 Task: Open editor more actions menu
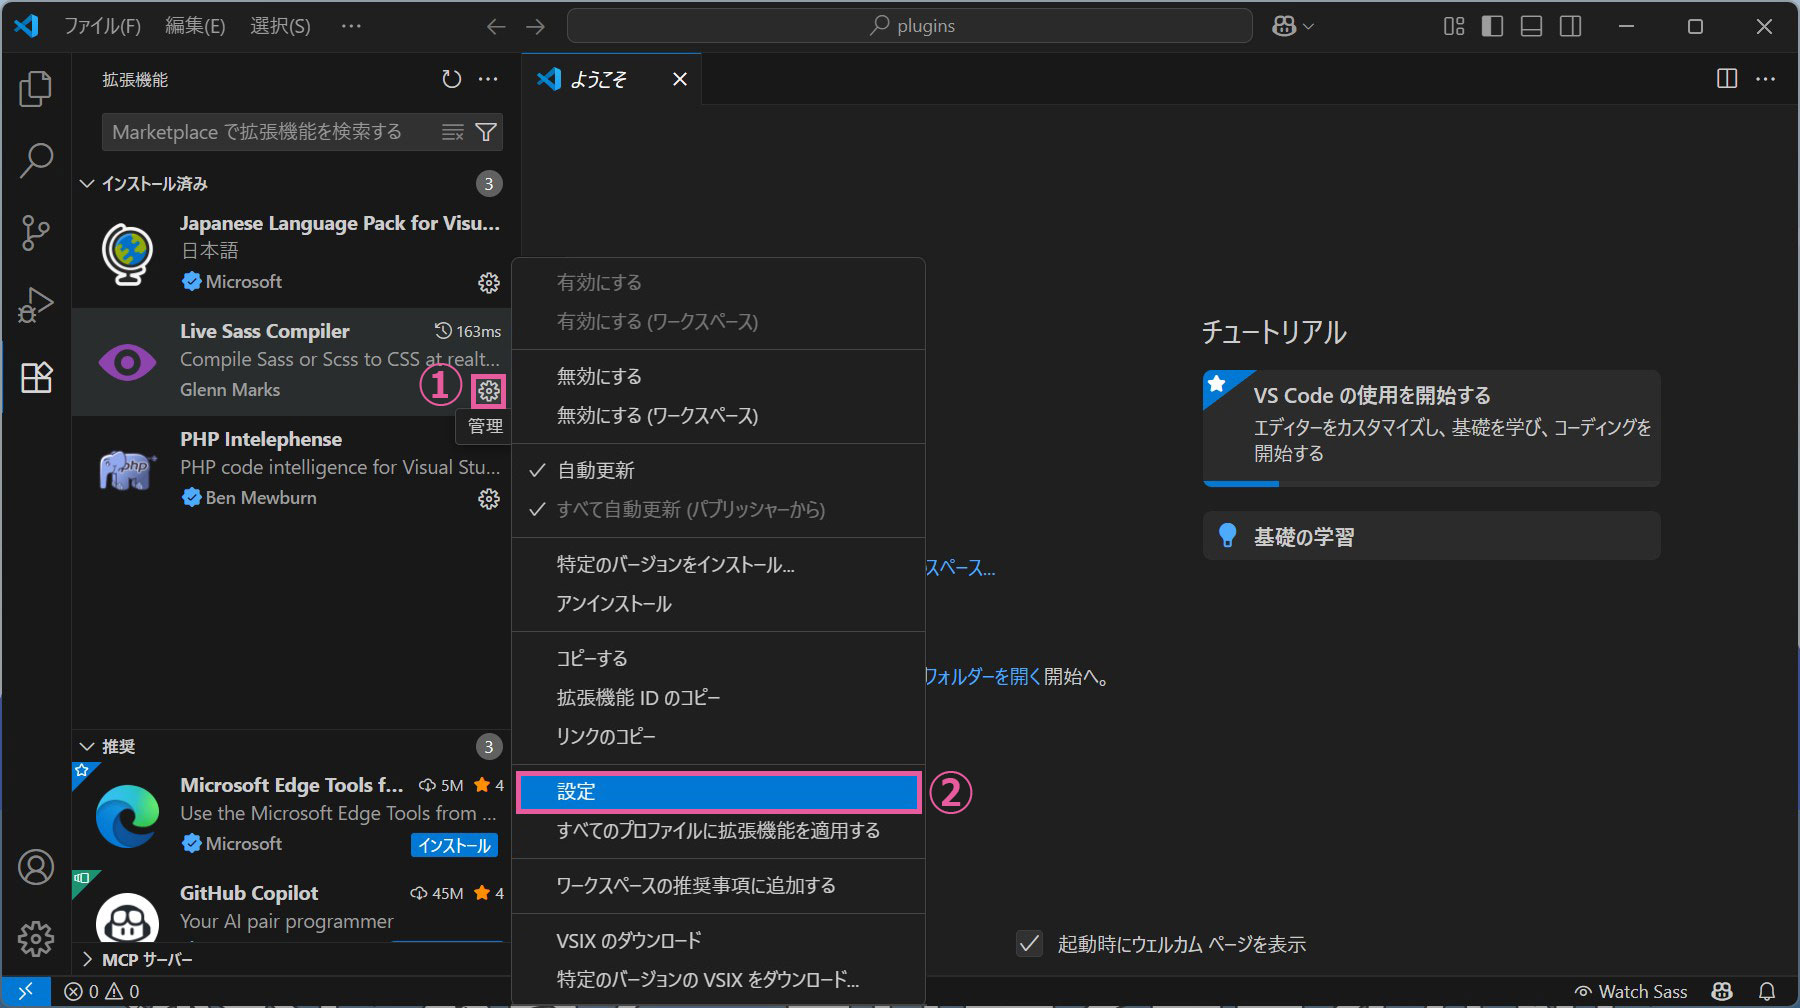pos(1766,79)
